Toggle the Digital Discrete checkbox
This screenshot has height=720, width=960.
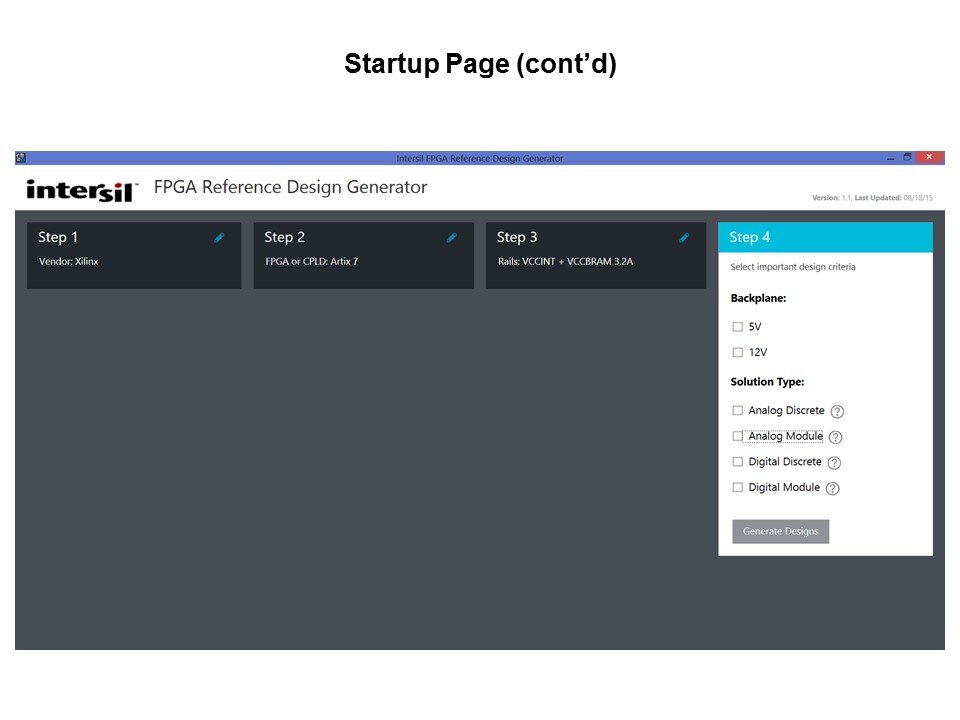tap(738, 462)
